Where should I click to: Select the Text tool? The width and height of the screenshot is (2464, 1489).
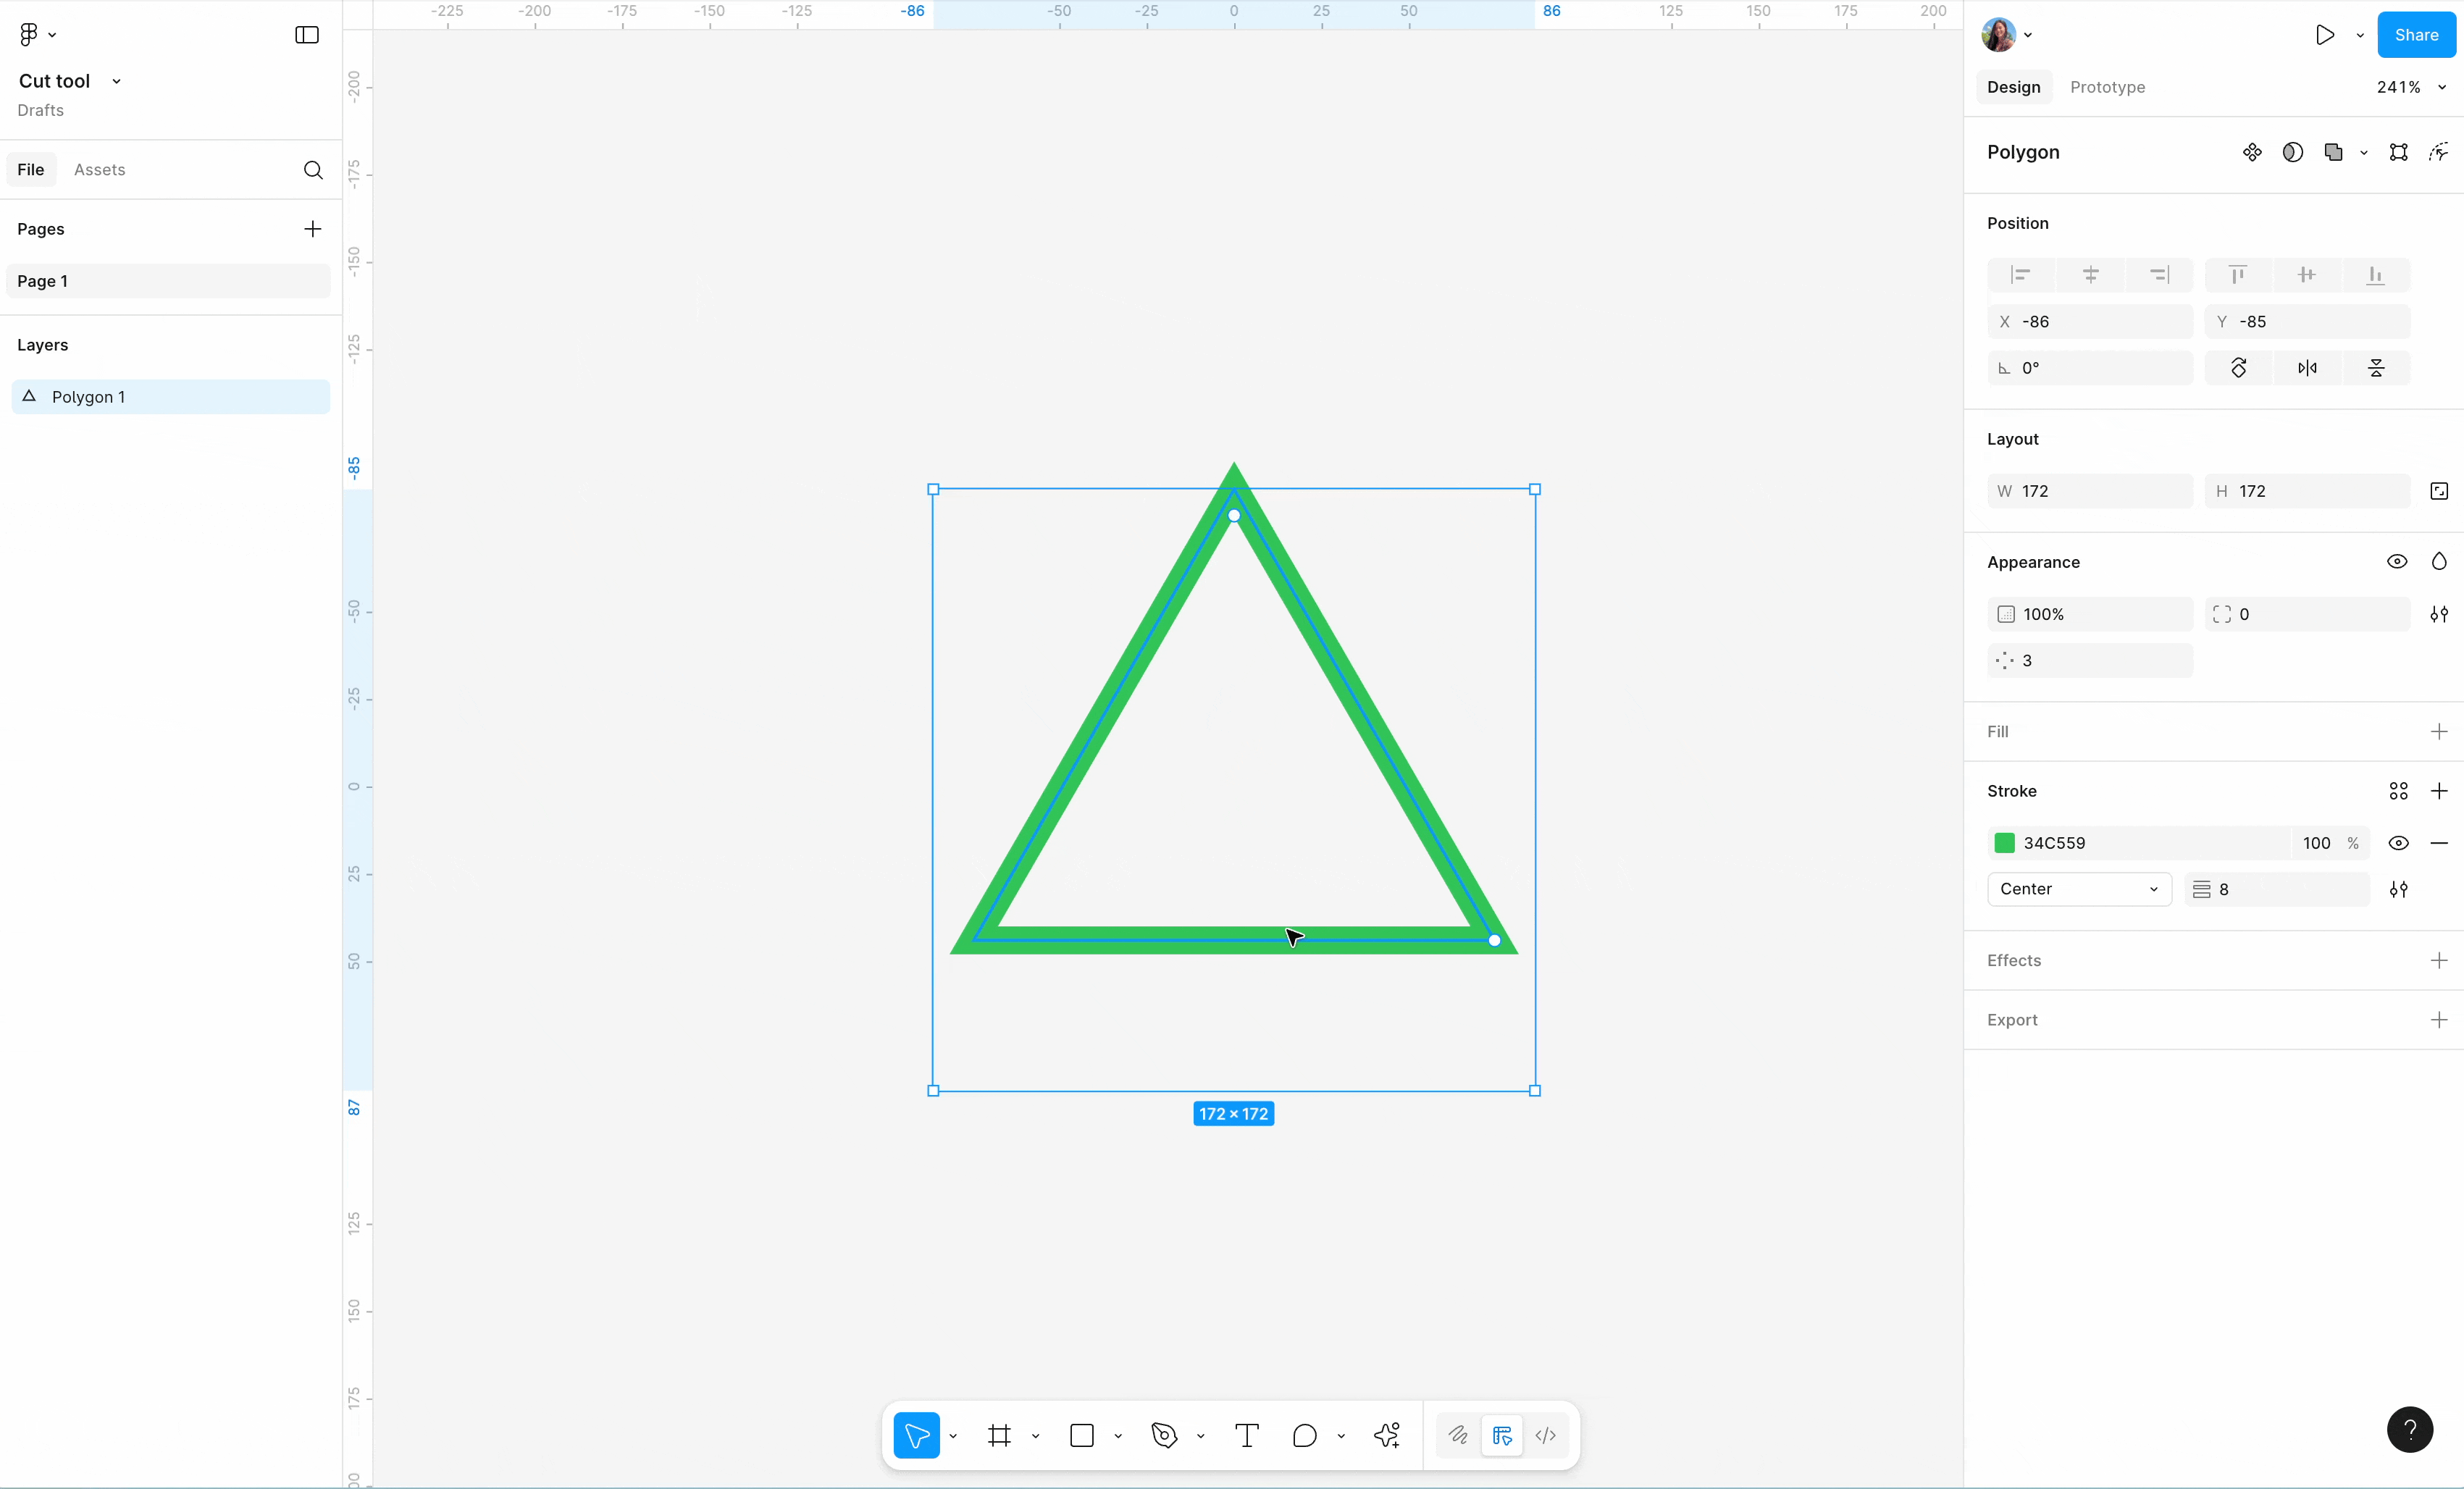1246,1436
